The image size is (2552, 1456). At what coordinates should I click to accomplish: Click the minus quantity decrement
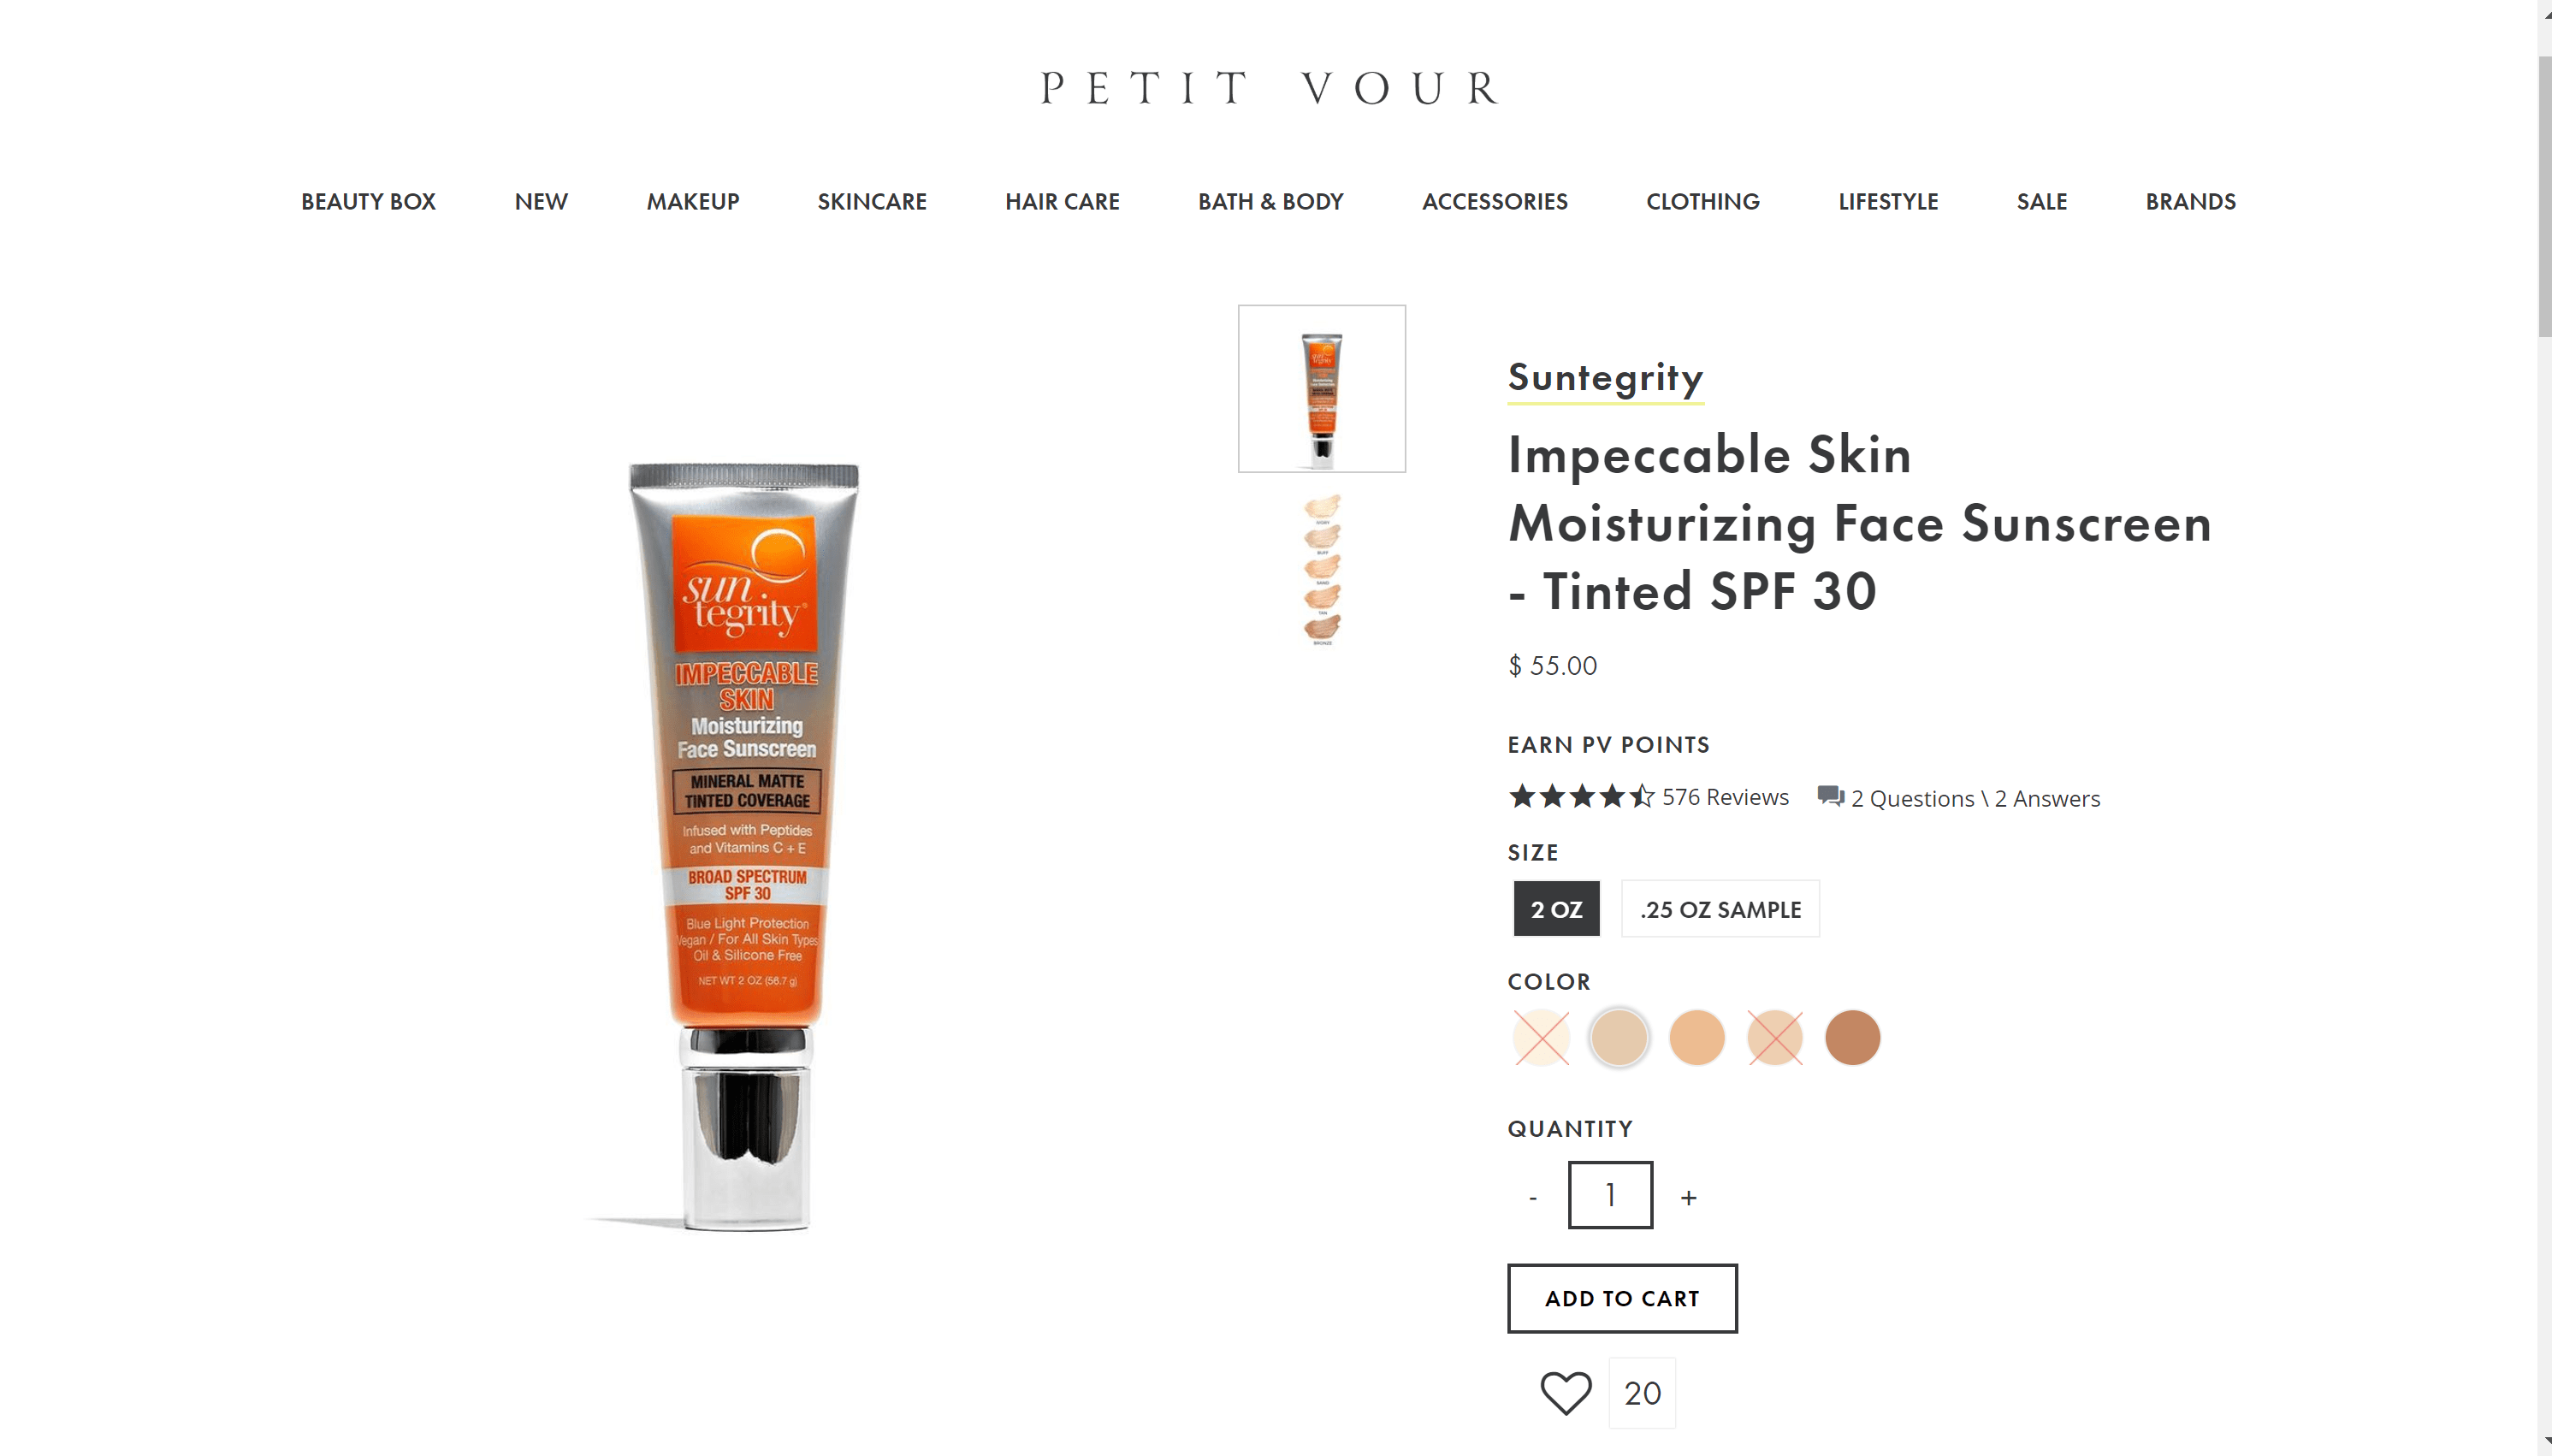pyautogui.click(x=1533, y=1197)
